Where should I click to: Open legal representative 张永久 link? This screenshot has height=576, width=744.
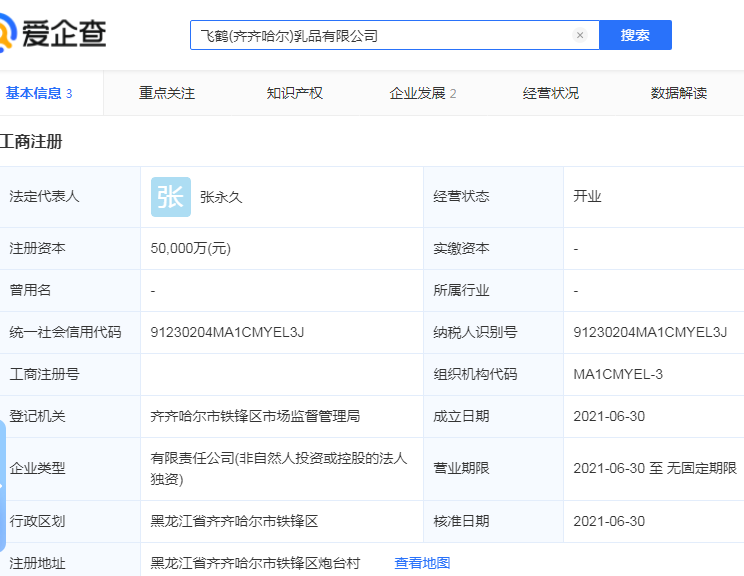(x=221, y=197)
